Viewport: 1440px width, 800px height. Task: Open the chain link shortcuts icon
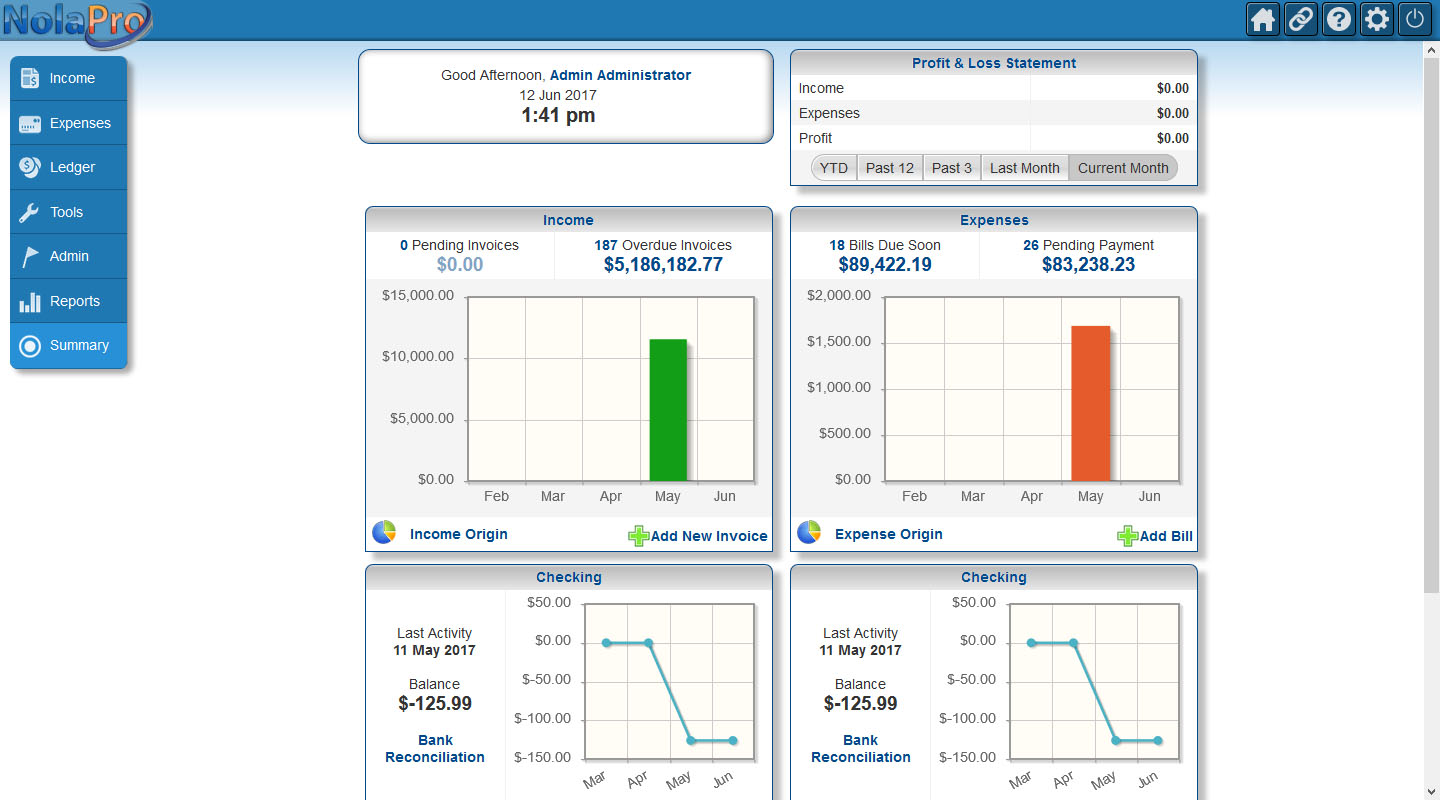1301,20
